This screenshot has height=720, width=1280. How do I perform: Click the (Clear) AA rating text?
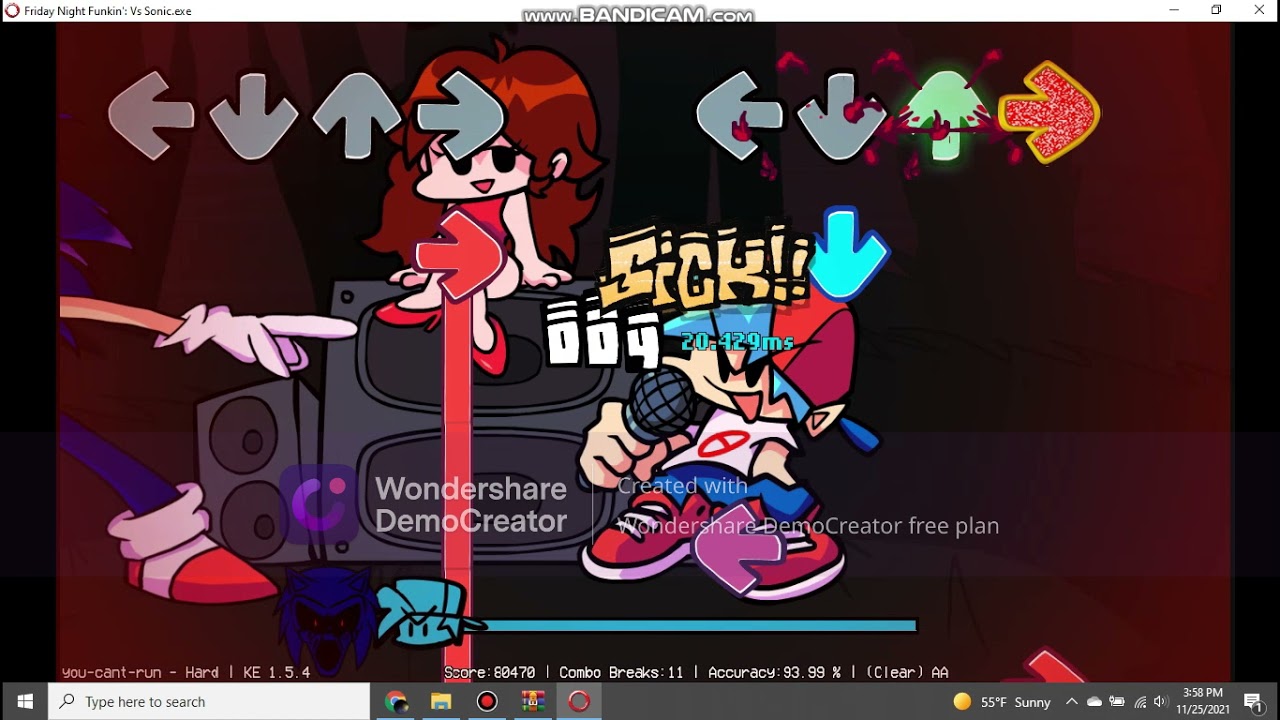(x=907, y=673)
